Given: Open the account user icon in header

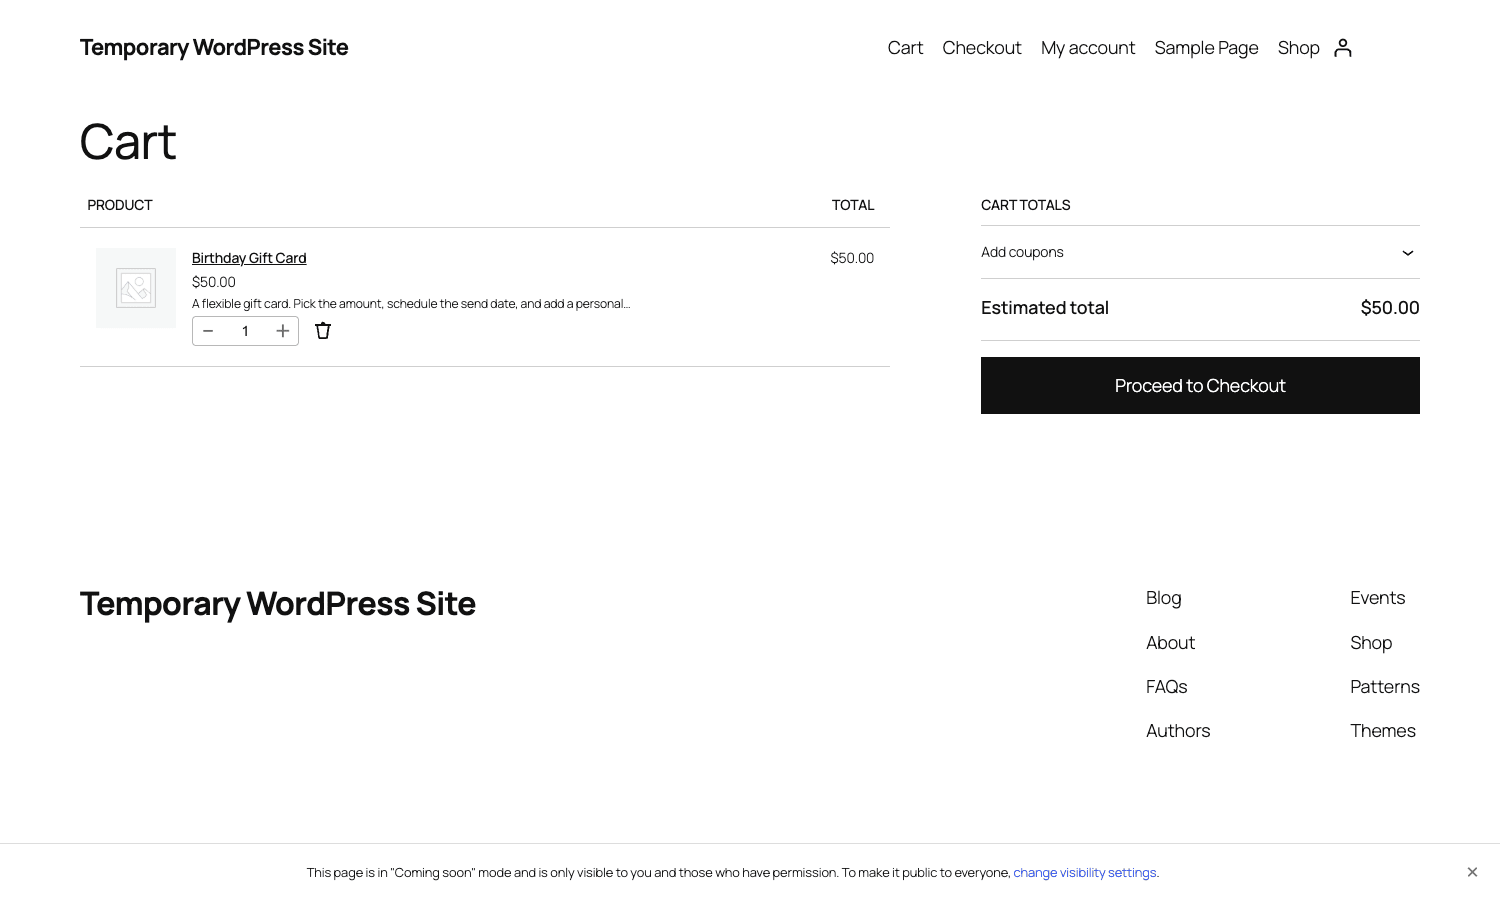Looking at the screenshot, I should [x=1343, y=48].
